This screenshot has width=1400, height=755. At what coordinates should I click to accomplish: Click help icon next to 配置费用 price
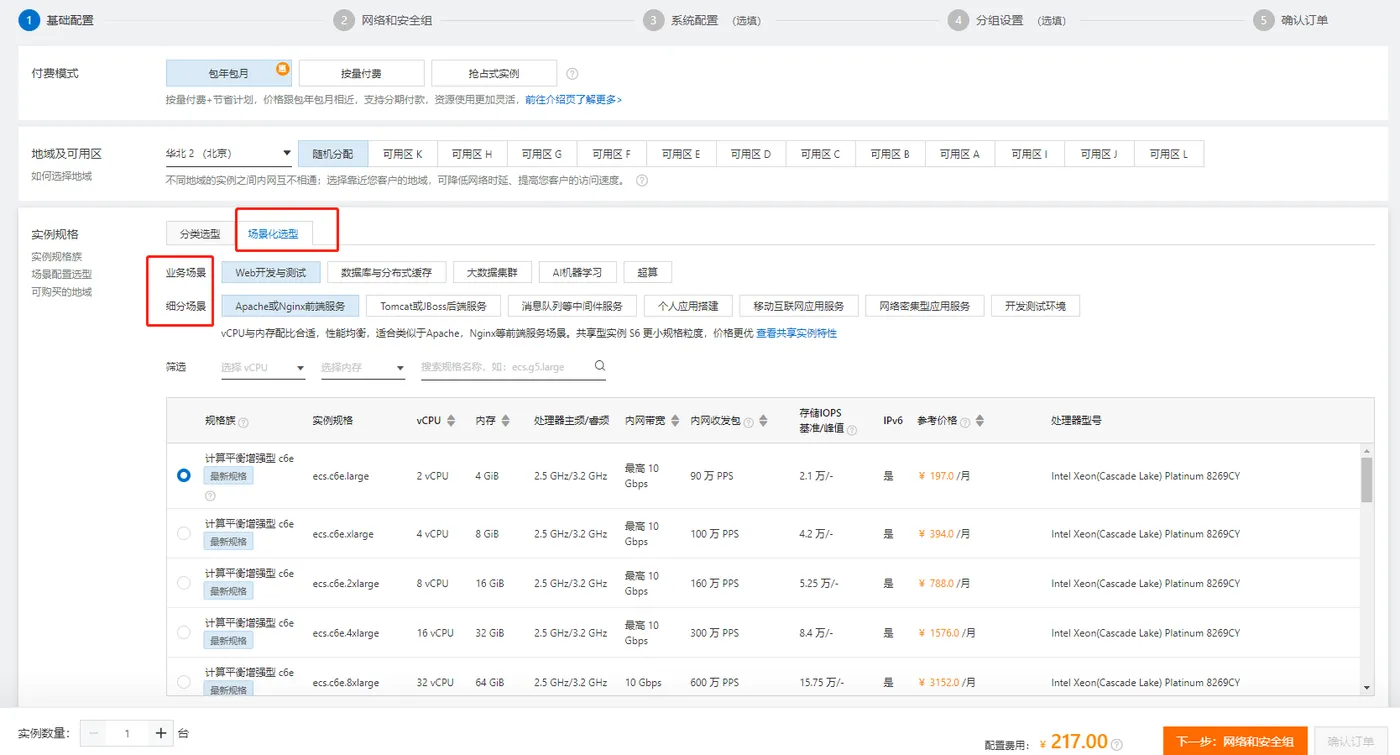[x=1117, y=744]
